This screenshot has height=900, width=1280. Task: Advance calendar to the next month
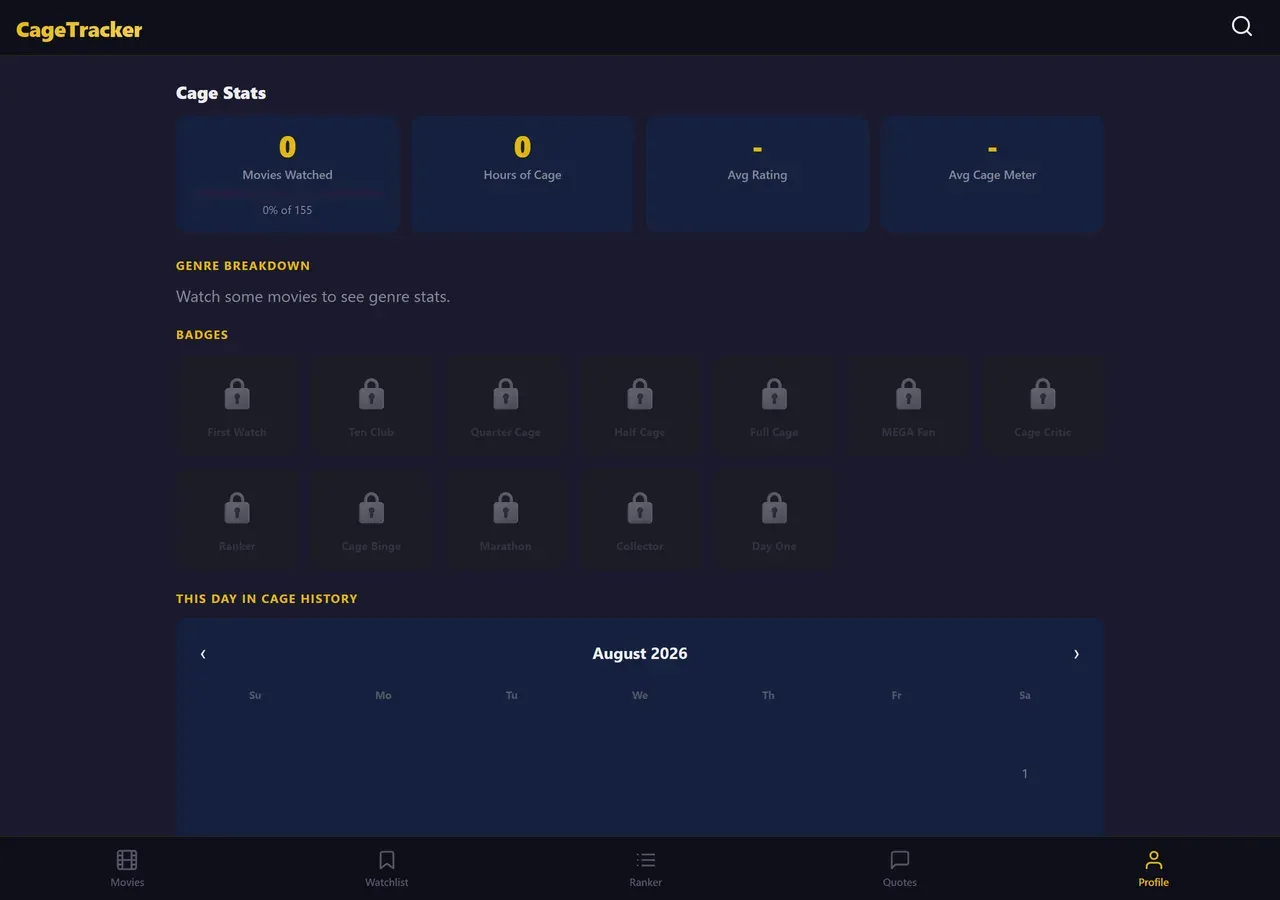click(1076, 654)
